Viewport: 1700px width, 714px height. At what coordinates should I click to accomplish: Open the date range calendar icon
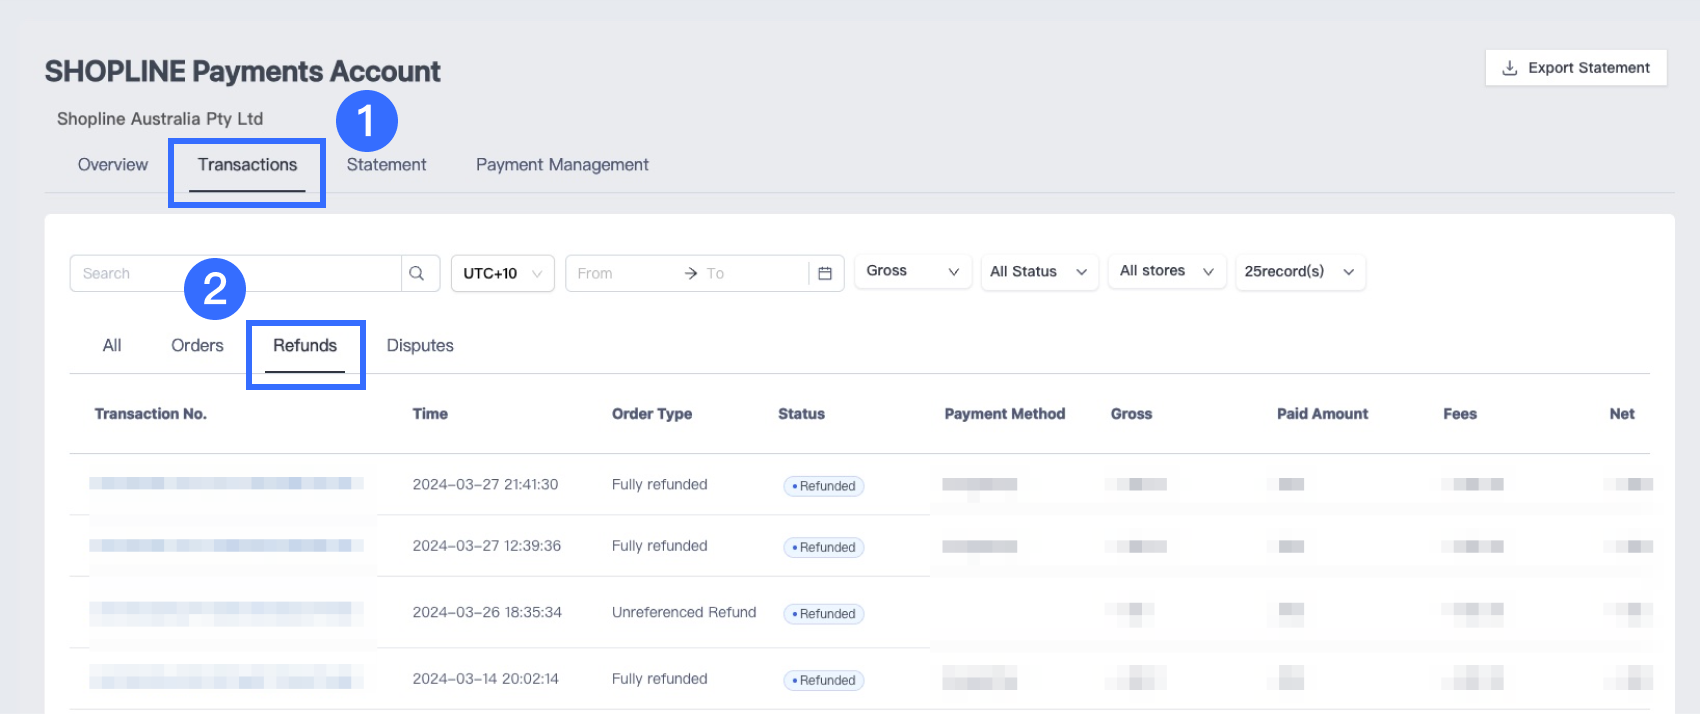(825, 273)
